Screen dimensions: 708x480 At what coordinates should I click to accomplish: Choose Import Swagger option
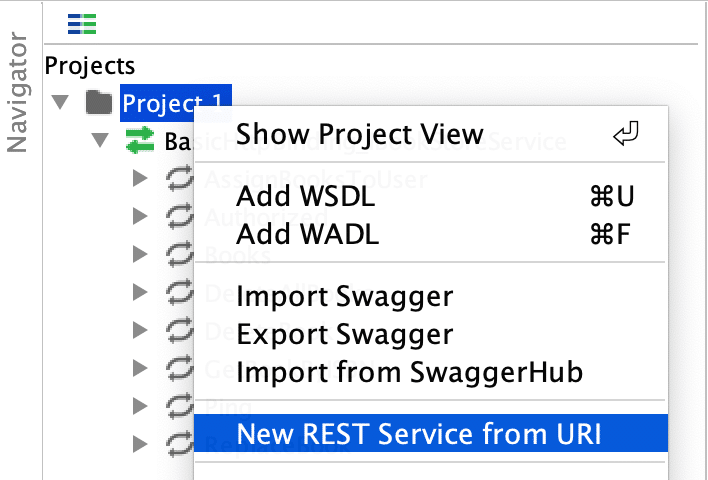(344, 297)
